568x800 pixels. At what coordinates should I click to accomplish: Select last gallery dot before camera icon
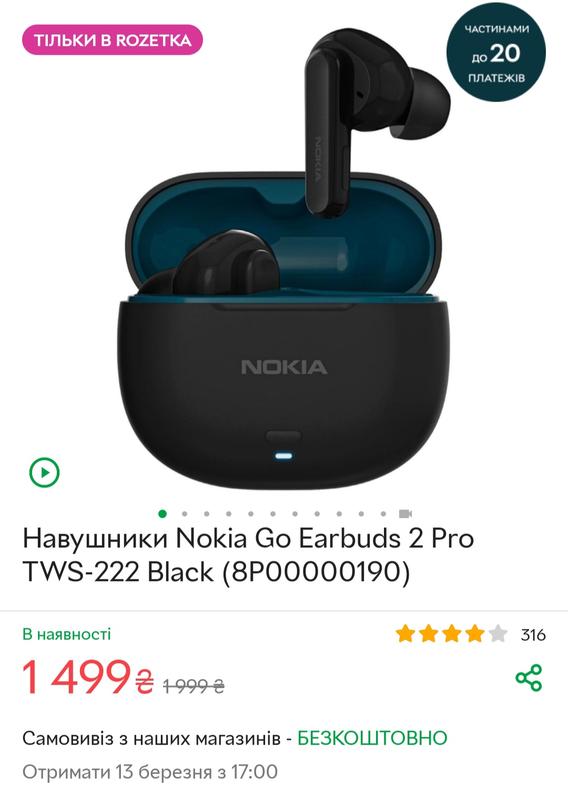383,514
